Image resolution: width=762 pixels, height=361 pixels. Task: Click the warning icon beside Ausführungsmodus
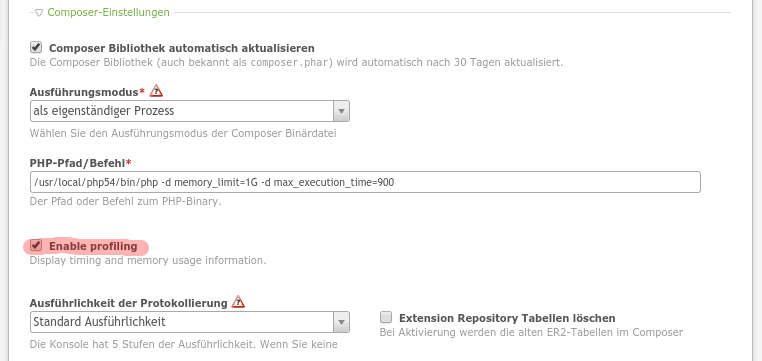pos(156,91)
